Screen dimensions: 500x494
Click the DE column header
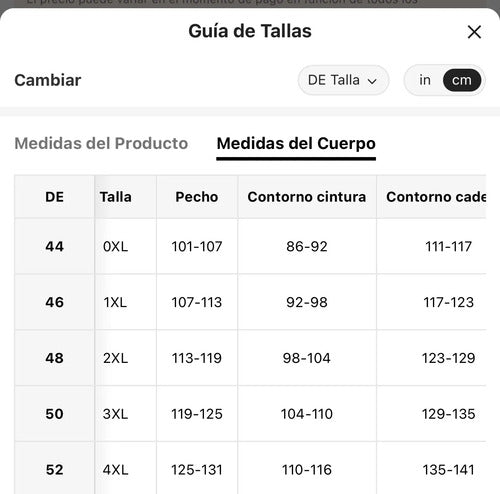54,197
